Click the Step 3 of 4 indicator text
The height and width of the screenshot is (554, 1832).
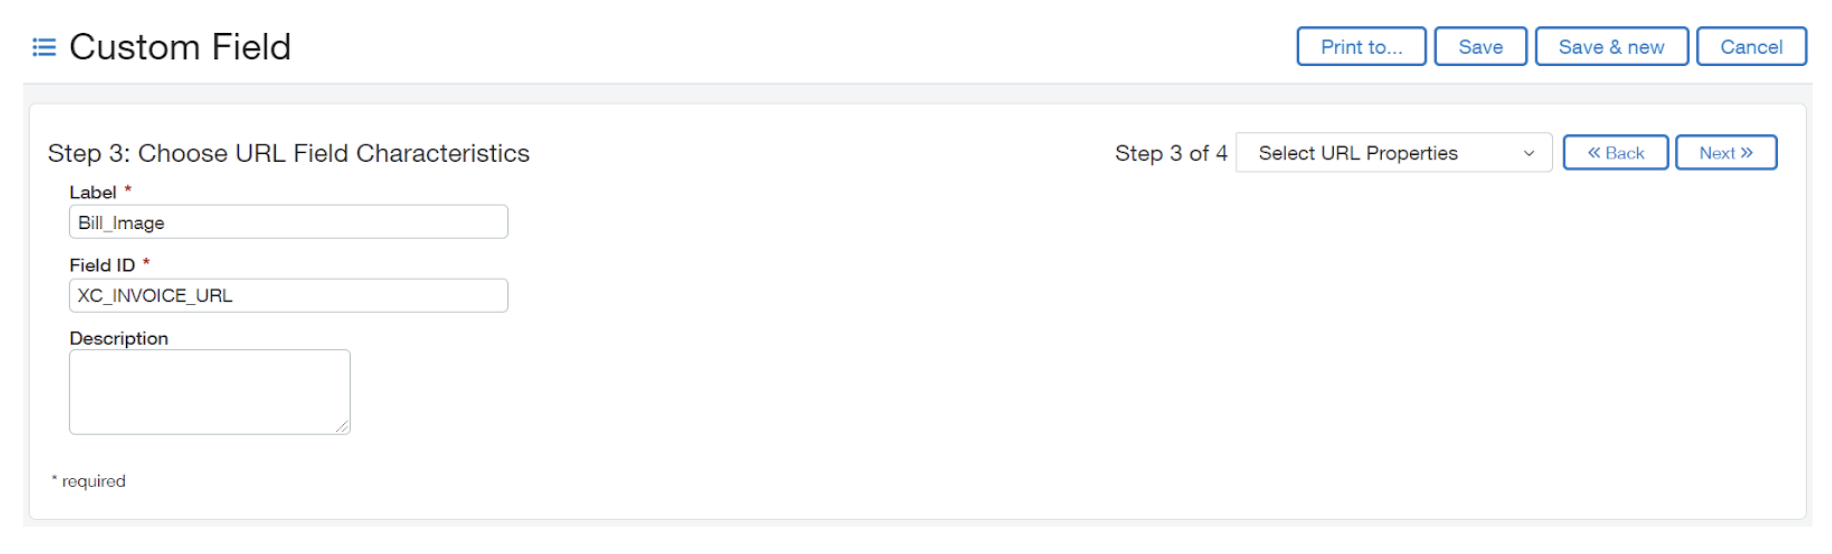[x=1170, y=153]
